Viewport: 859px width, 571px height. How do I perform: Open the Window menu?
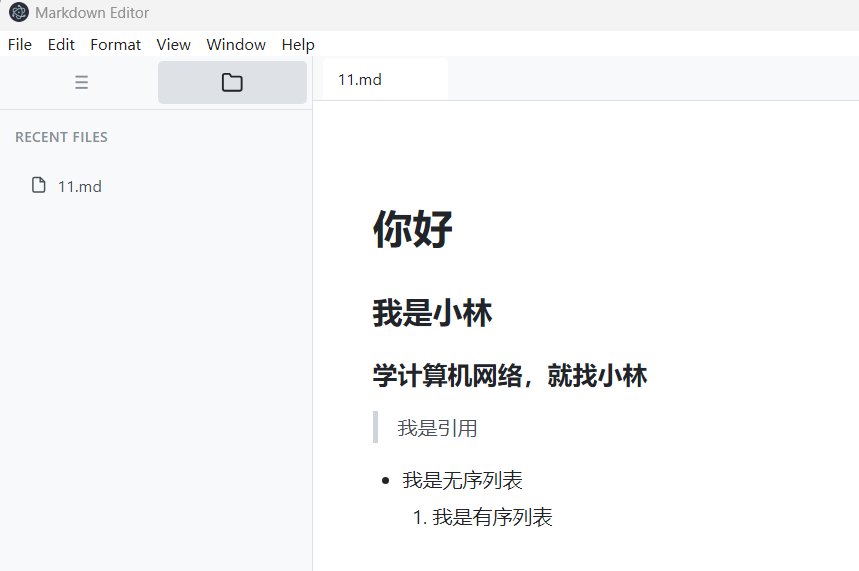236,44
